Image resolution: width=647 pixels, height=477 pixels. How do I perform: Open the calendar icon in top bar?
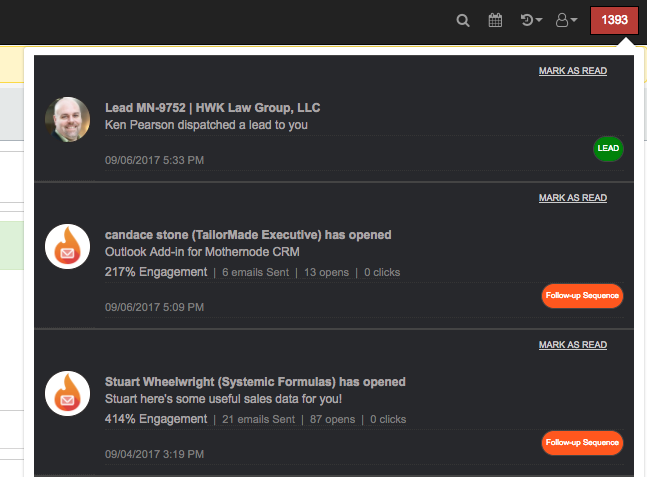click(x=495, y=20)
